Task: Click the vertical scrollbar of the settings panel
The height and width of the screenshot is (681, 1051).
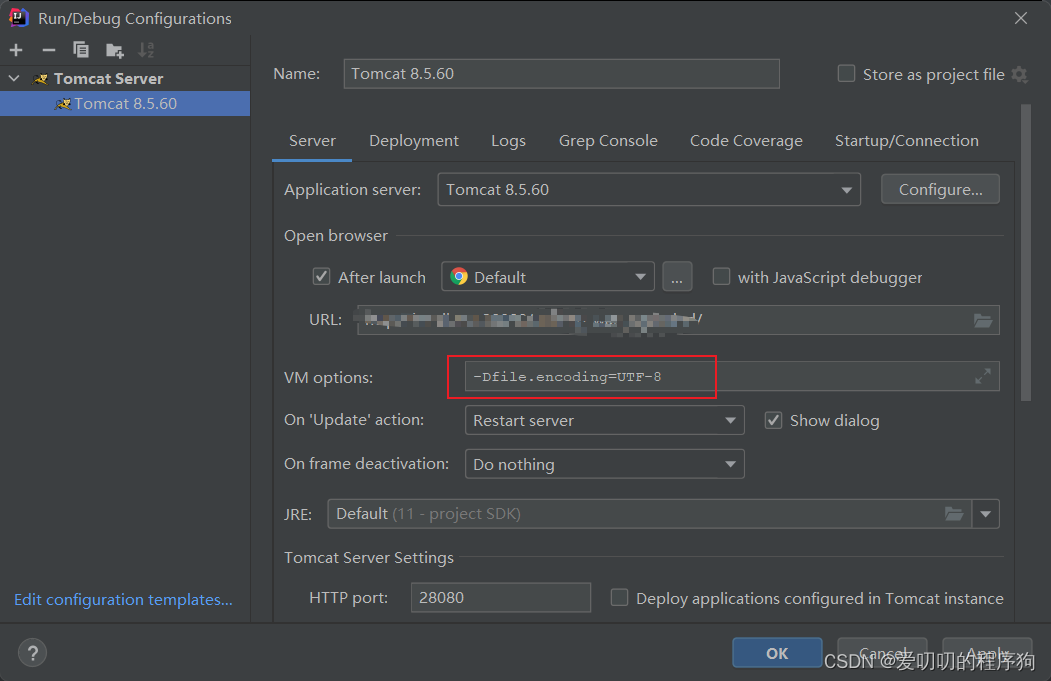Action: coord(1026,252)
